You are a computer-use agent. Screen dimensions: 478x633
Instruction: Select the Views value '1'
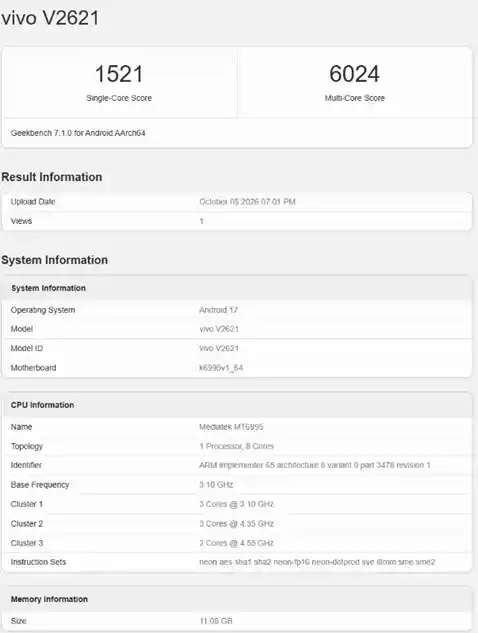point(201,221)
